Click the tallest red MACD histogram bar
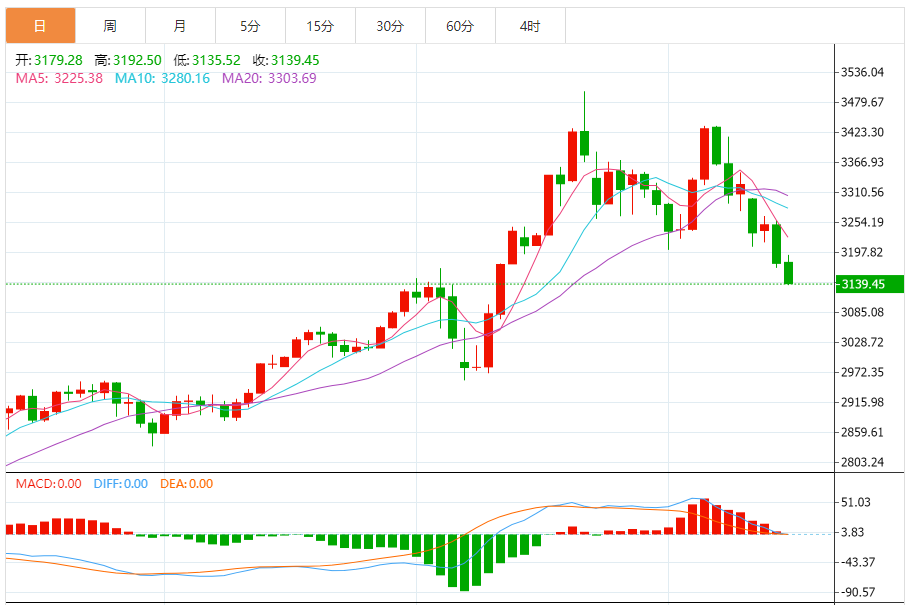The height and width of the screenshot is (605, 910). point(704,516)
